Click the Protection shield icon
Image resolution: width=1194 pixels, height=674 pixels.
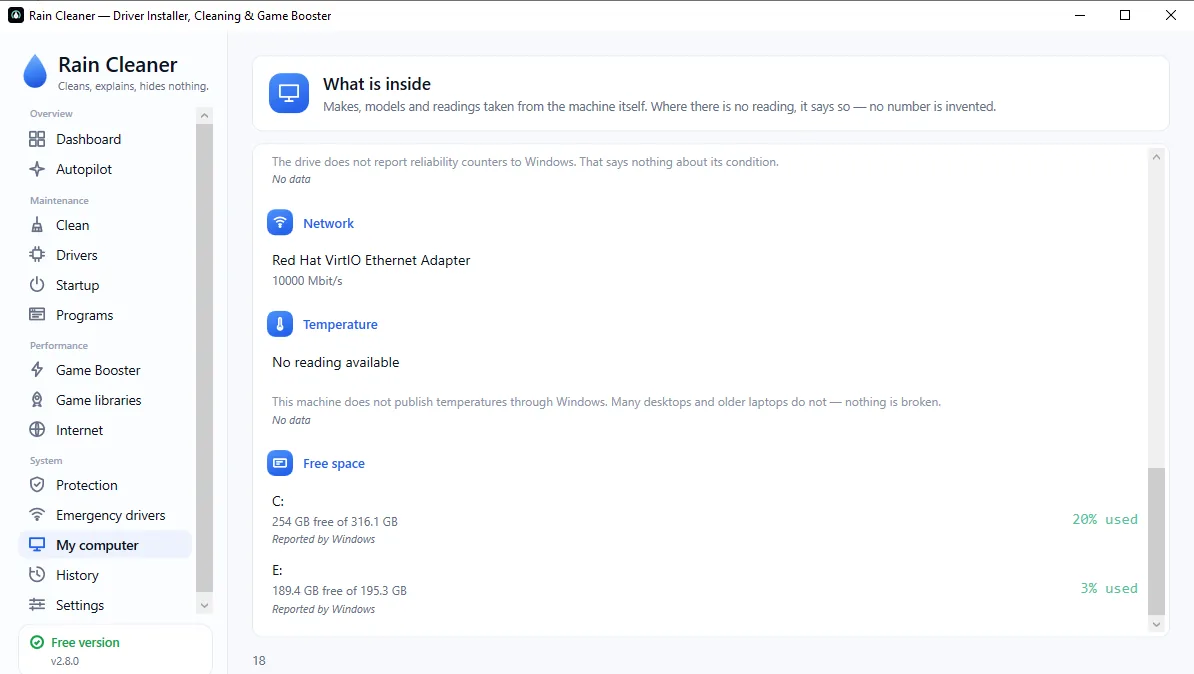[37, 485]
